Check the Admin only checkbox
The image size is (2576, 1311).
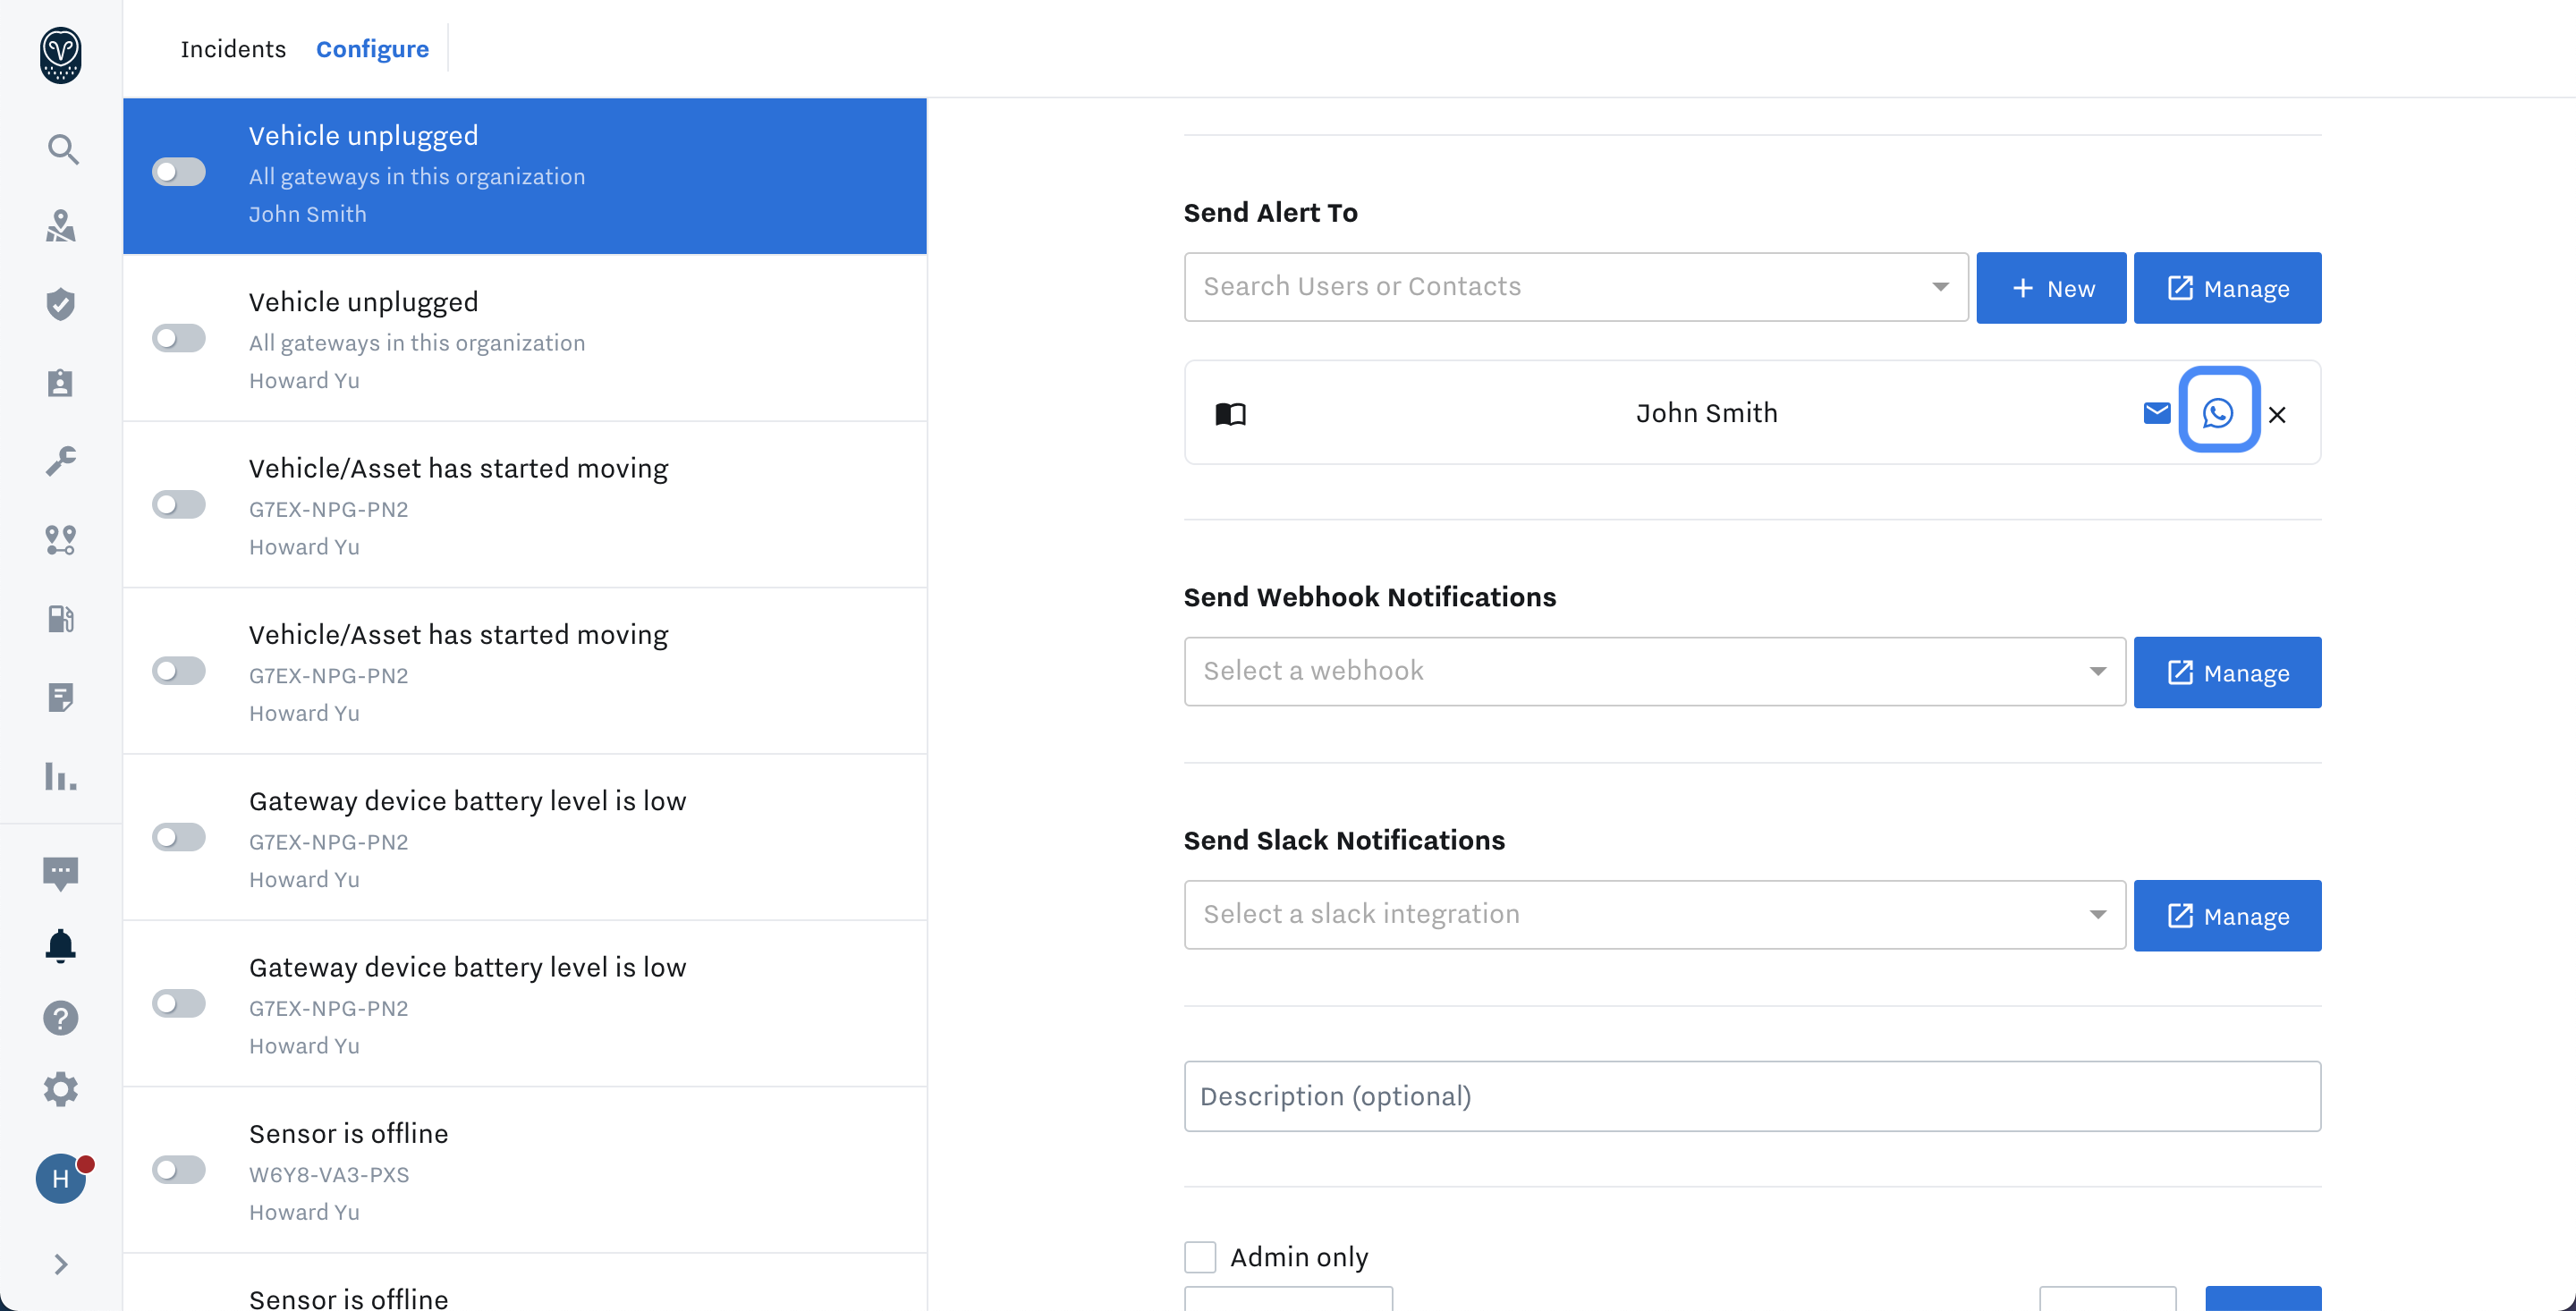coord(1200,1257)
